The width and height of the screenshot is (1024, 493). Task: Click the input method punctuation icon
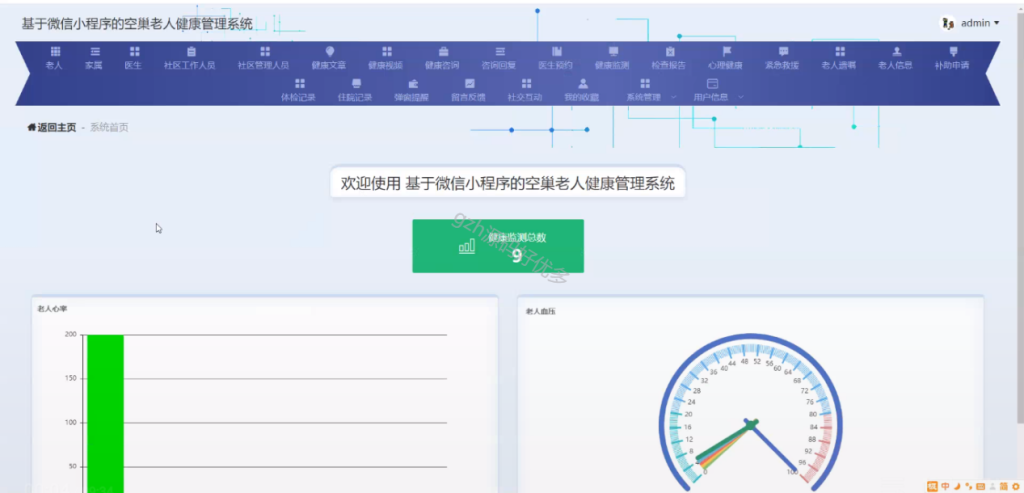[x=968, y=486]
